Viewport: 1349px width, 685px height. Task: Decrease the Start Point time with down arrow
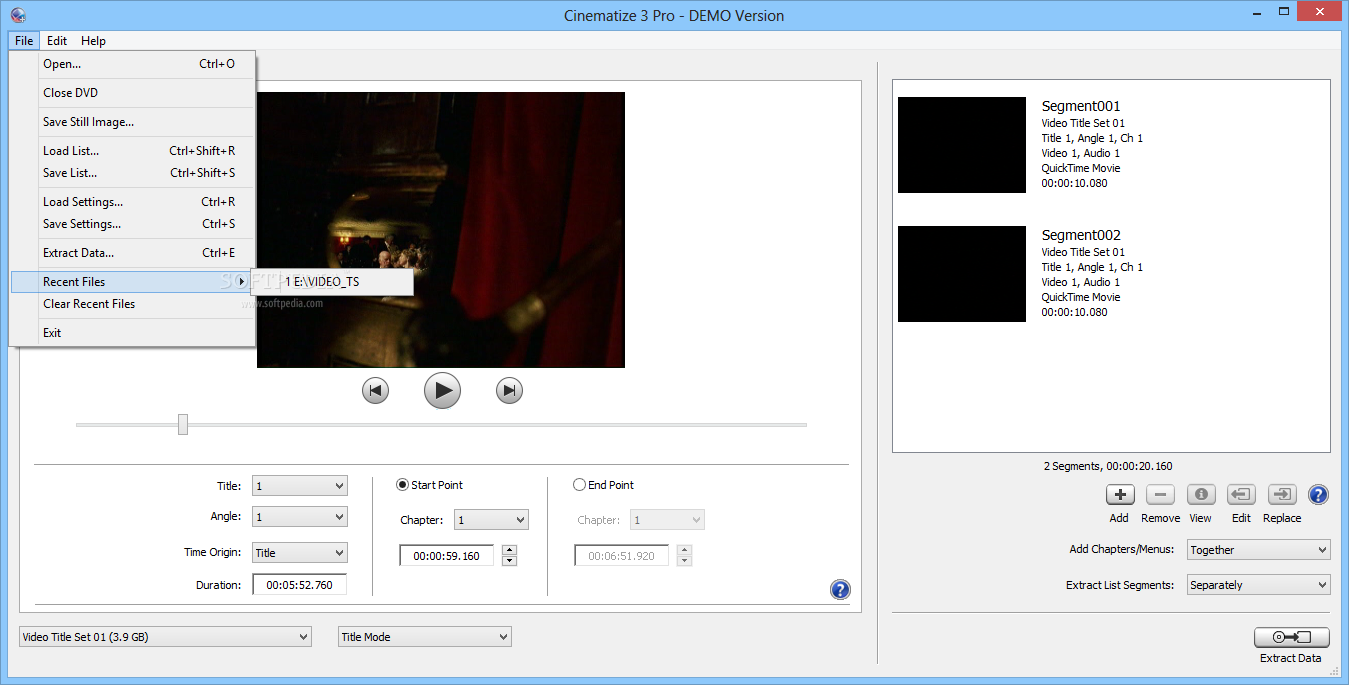coord(509,561)
